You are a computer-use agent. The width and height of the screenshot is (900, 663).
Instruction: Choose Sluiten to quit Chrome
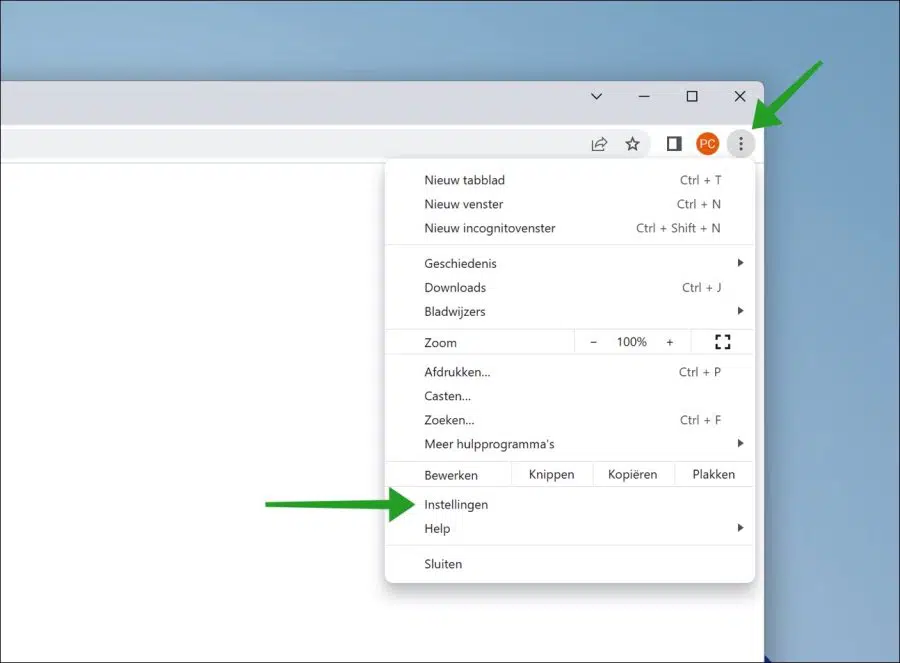(x=570, y=564)
